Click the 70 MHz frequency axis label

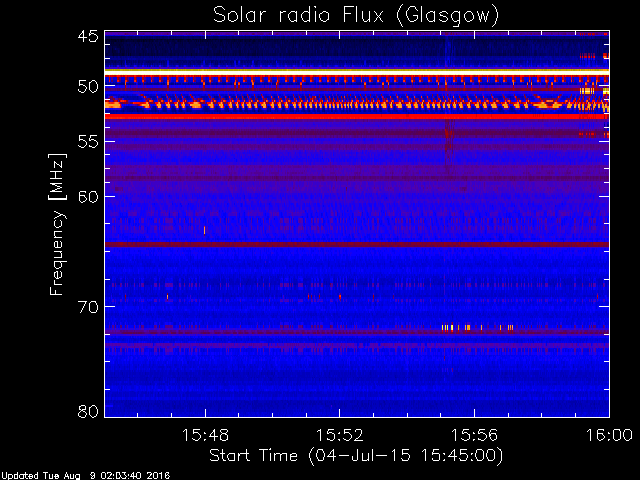click(88, 307)
